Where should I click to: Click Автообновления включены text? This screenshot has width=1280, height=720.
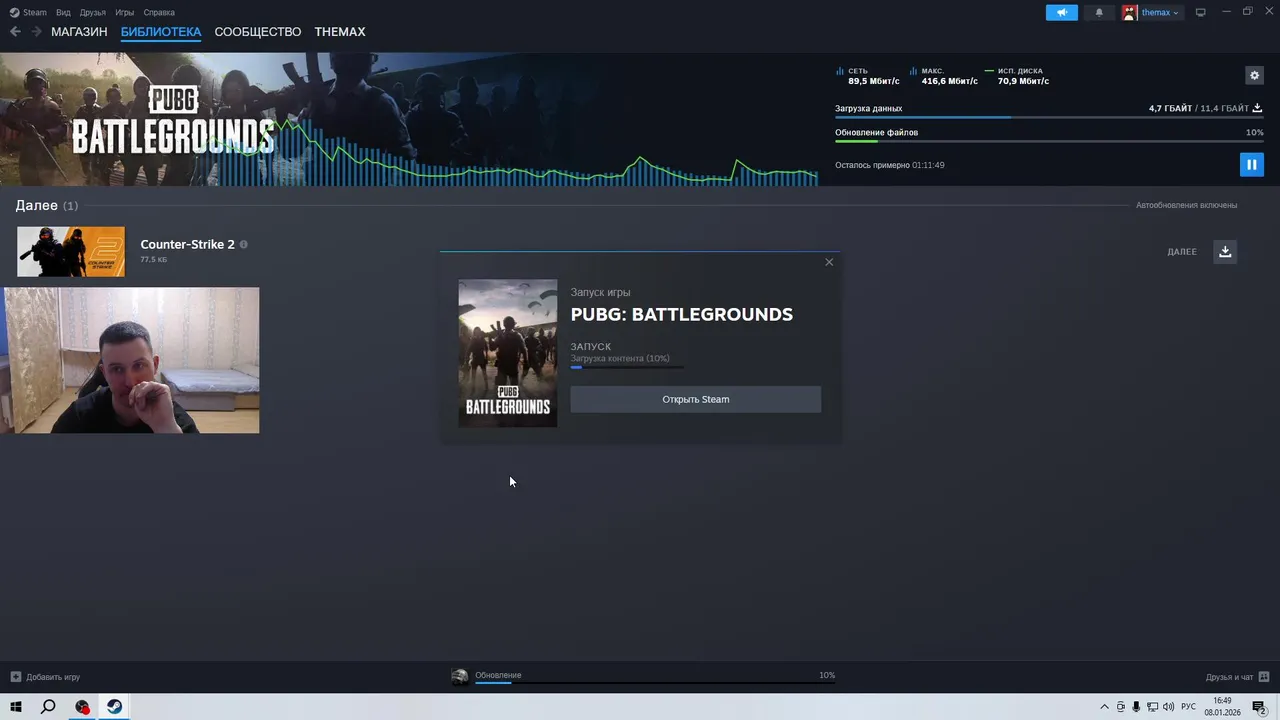click(x=1186, y=205)
